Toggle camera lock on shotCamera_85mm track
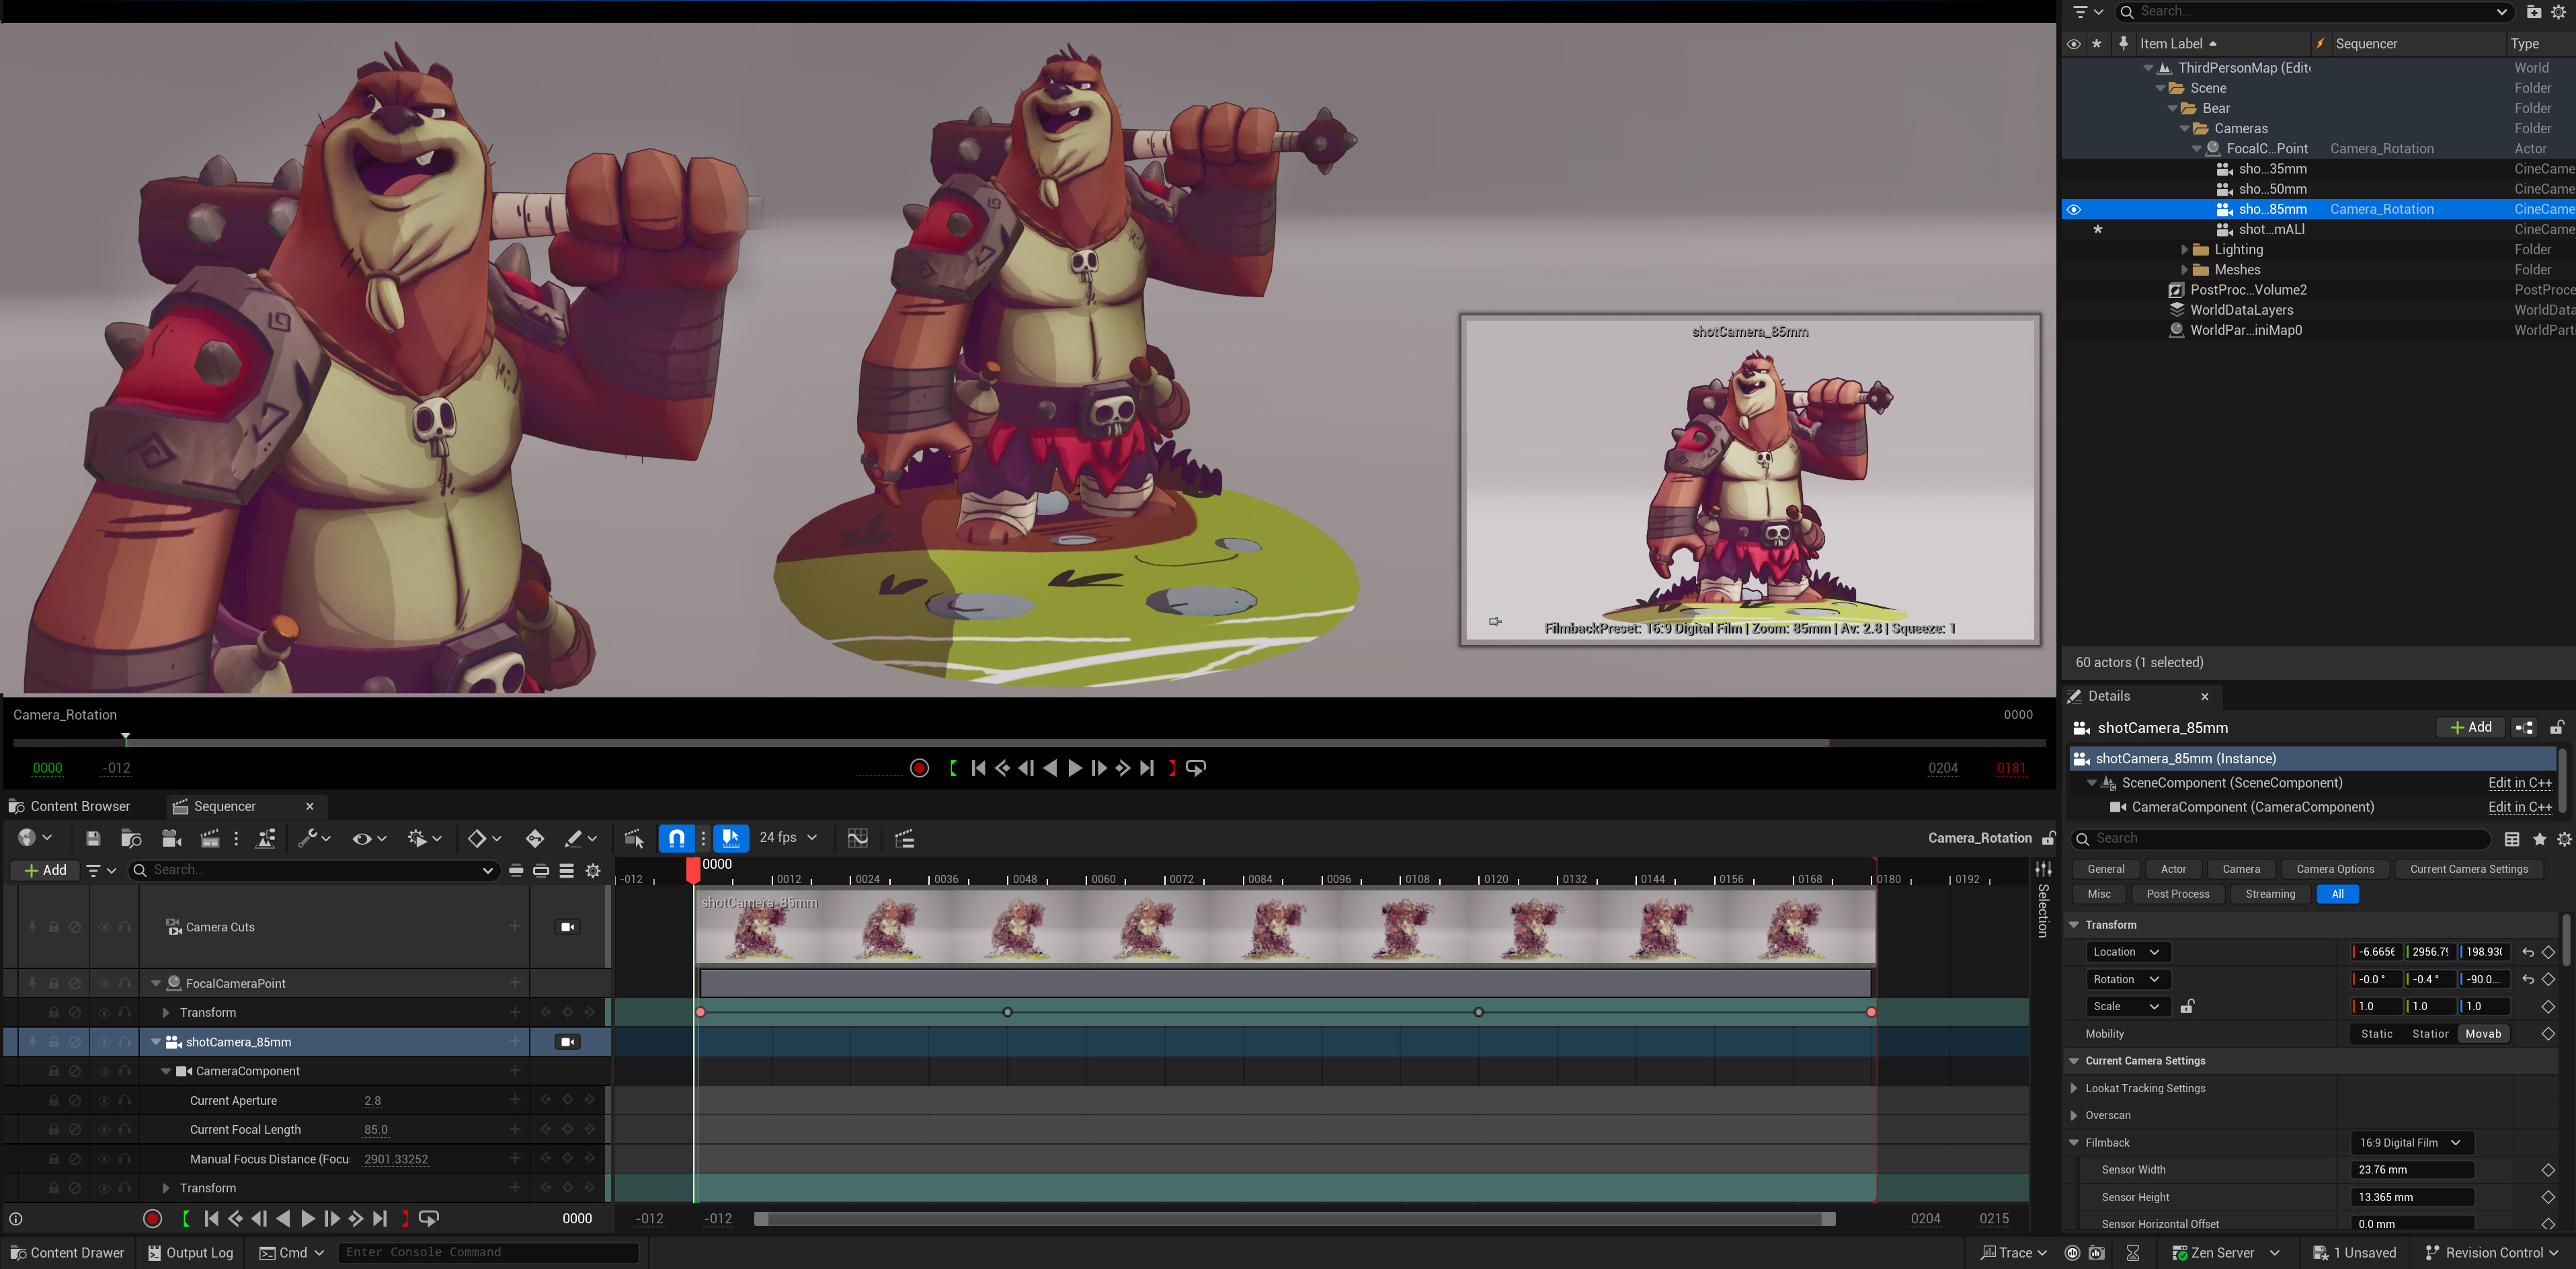2576x1269 pixels. coord(568,1042)
